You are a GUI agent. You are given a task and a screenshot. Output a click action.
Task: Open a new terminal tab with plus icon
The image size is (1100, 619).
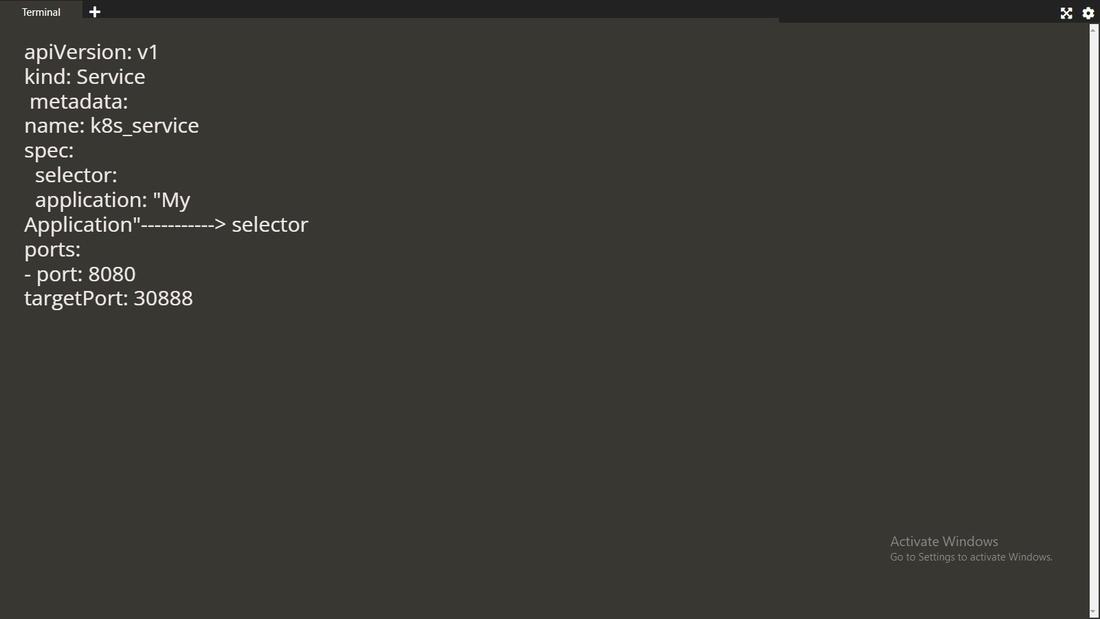coord(94,12)
